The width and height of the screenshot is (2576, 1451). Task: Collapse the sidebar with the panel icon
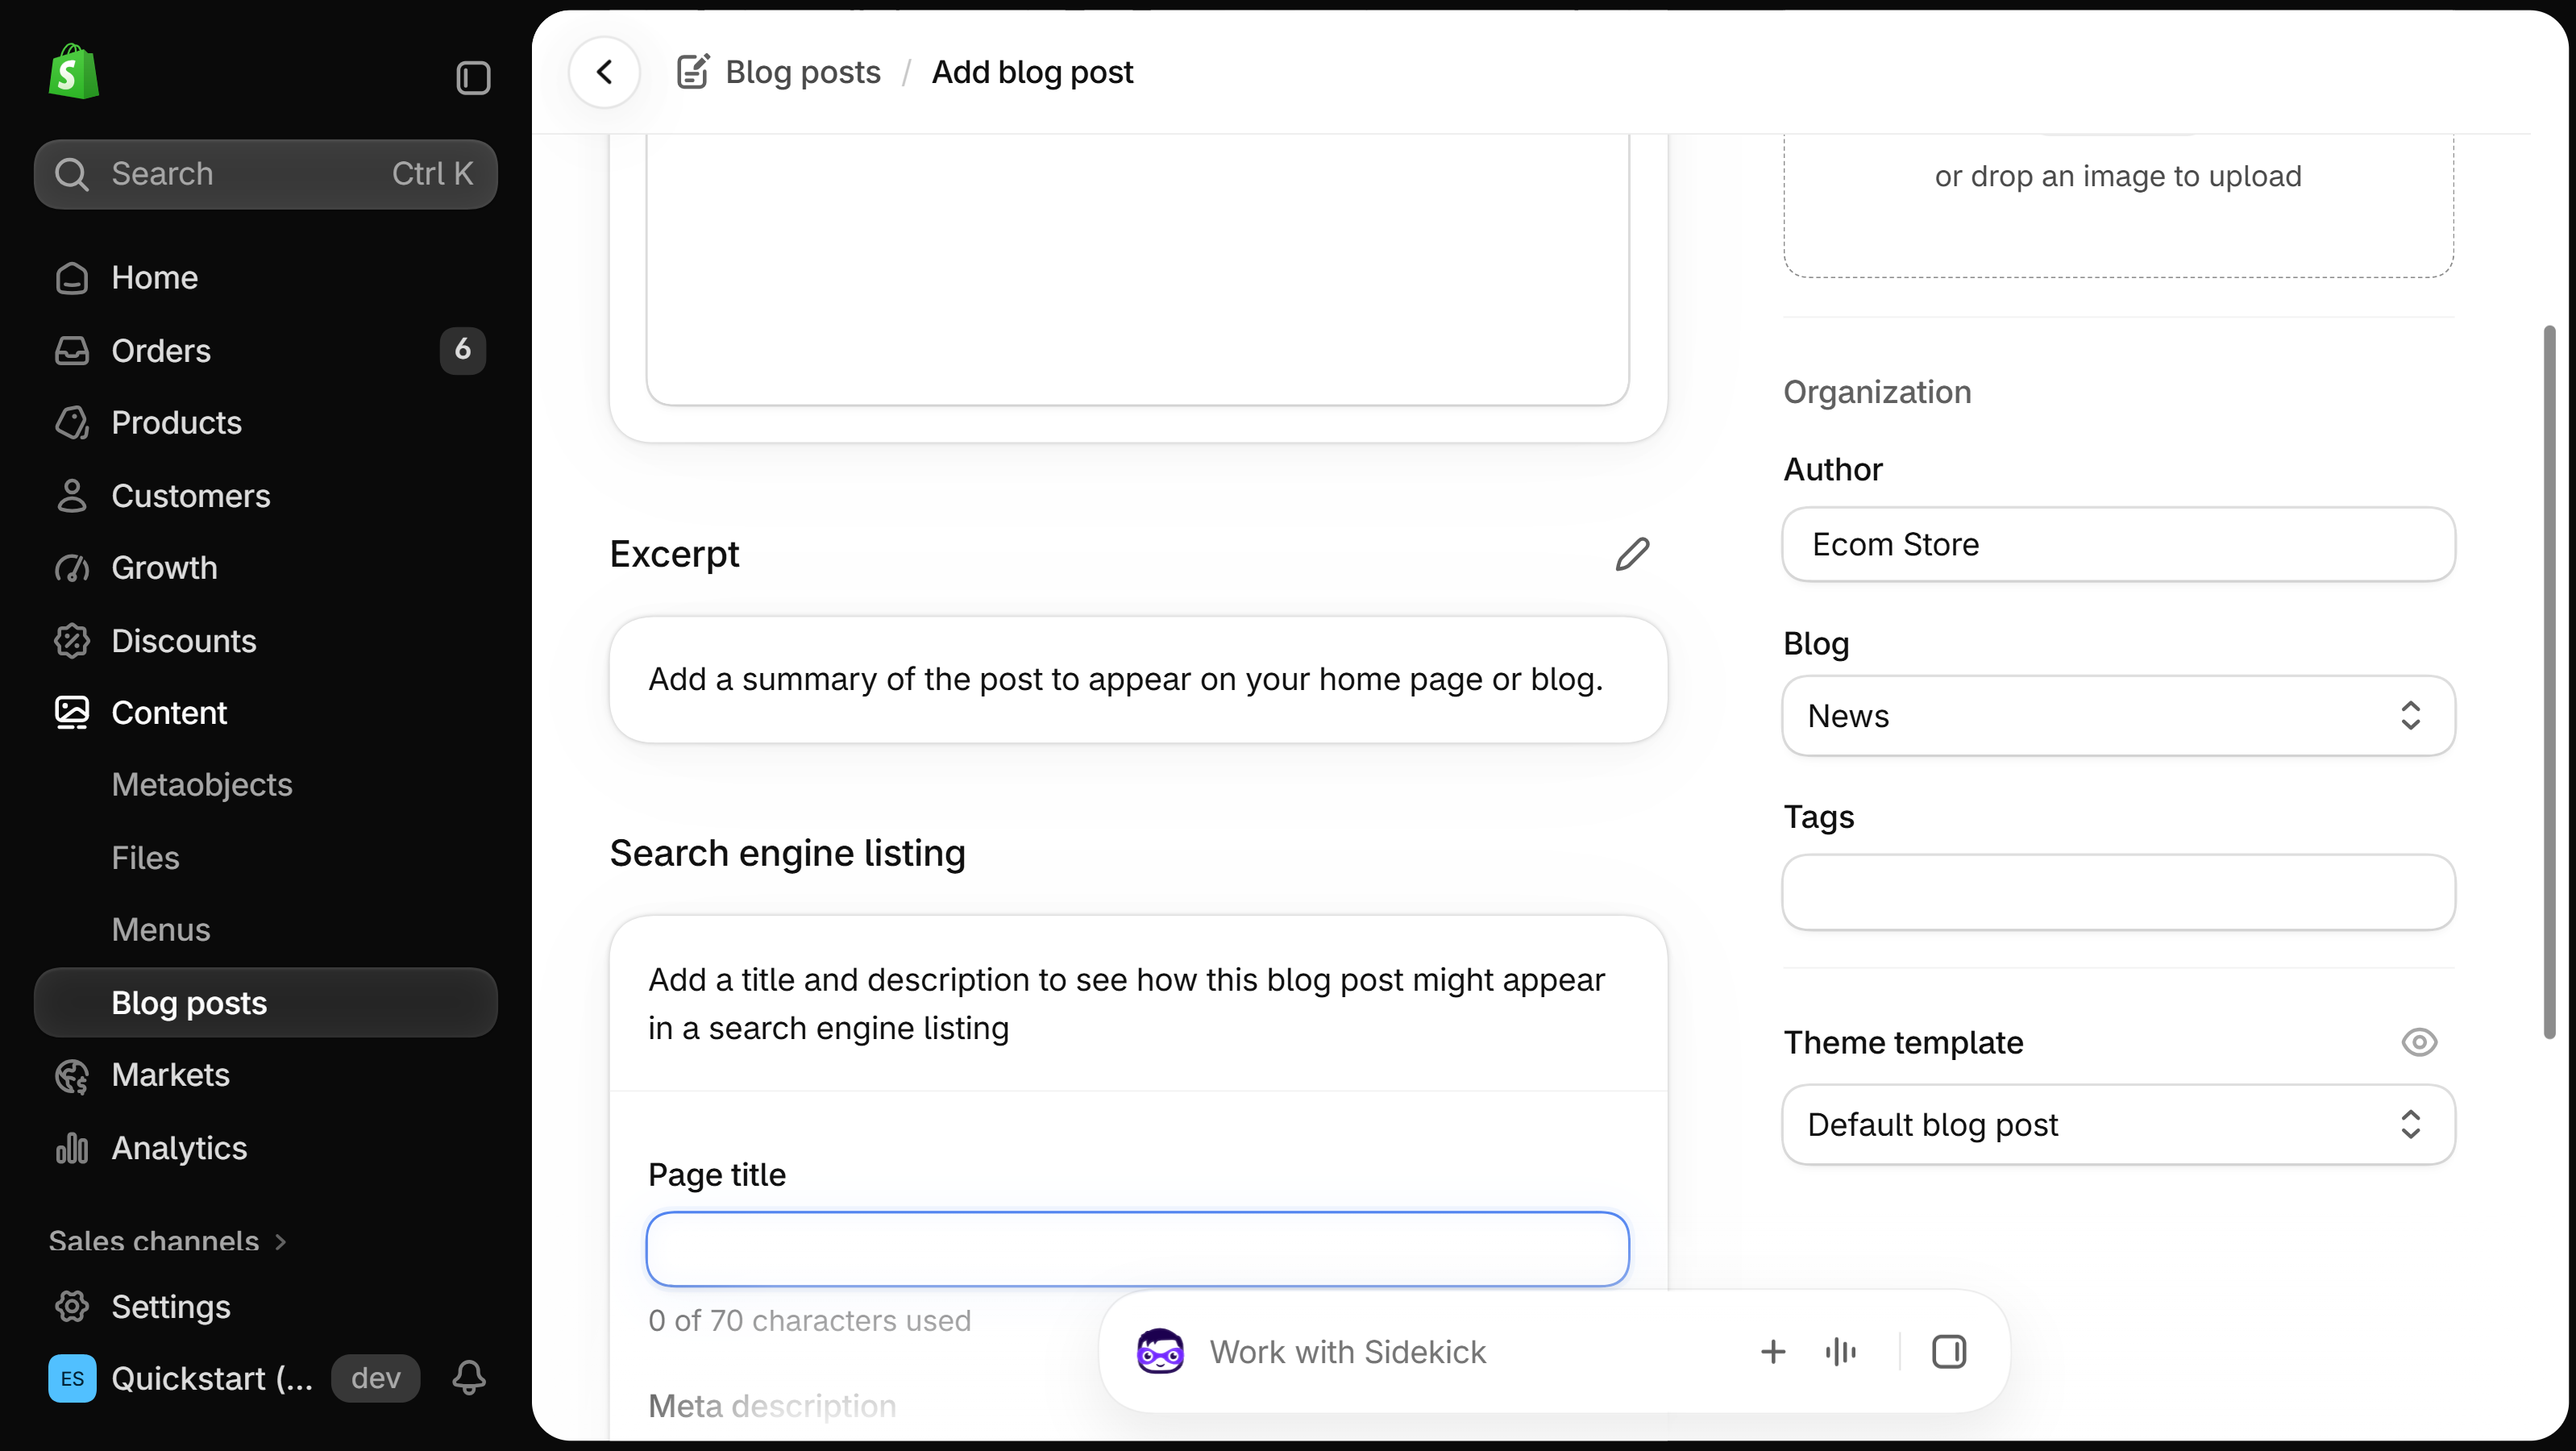point(473,77)
